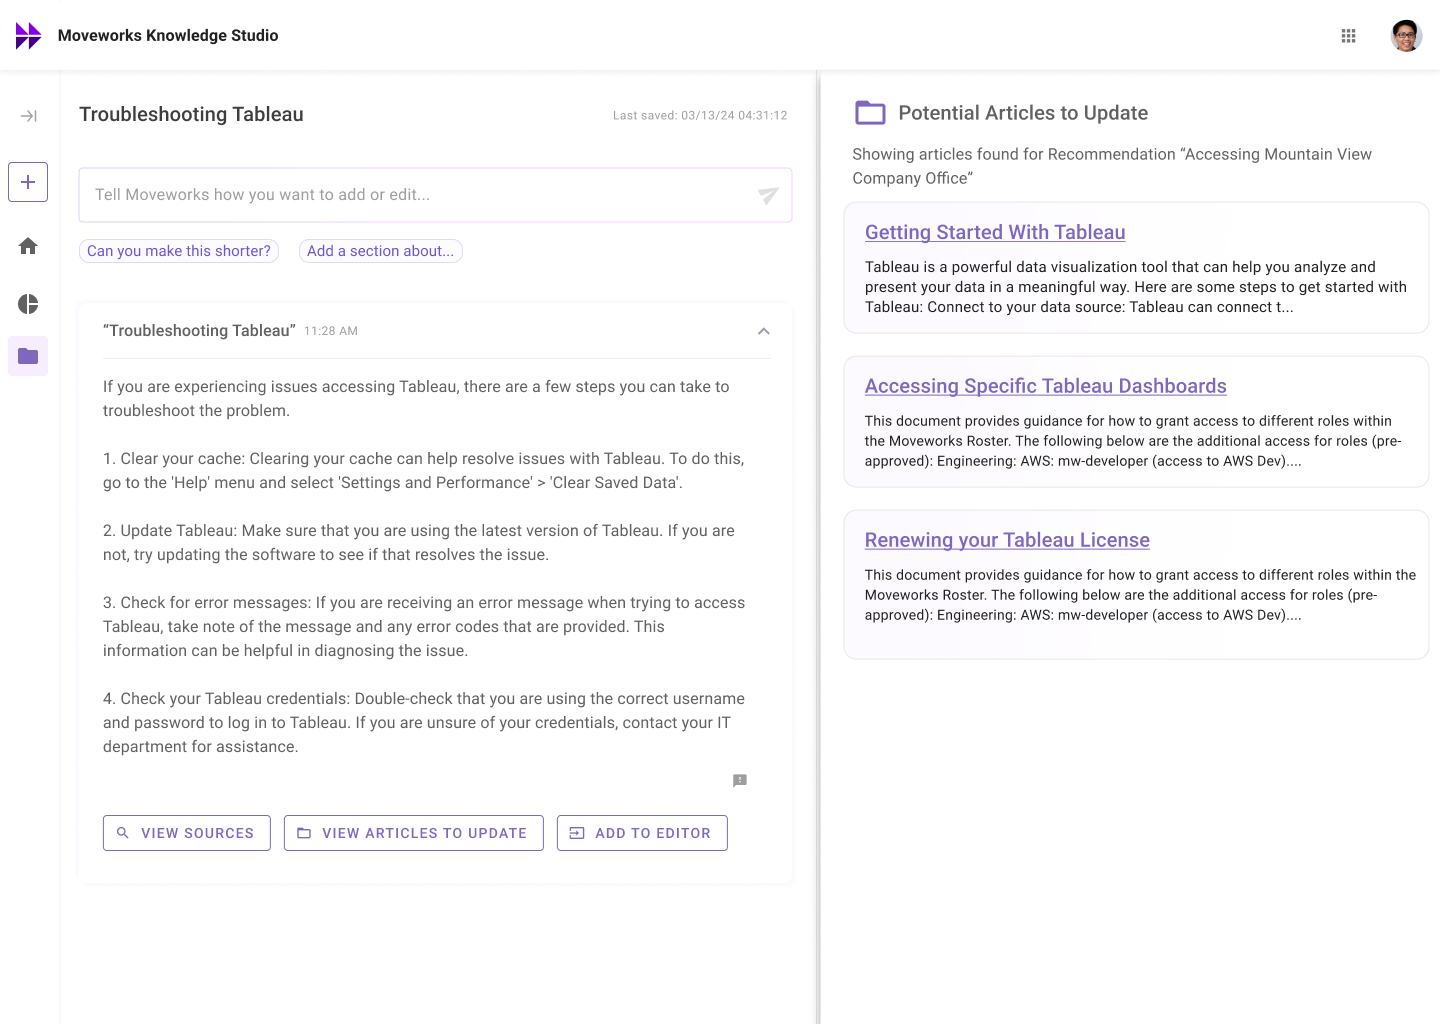
Task: Click the 'Check for error messages' step
Action: tap(424, 627)
